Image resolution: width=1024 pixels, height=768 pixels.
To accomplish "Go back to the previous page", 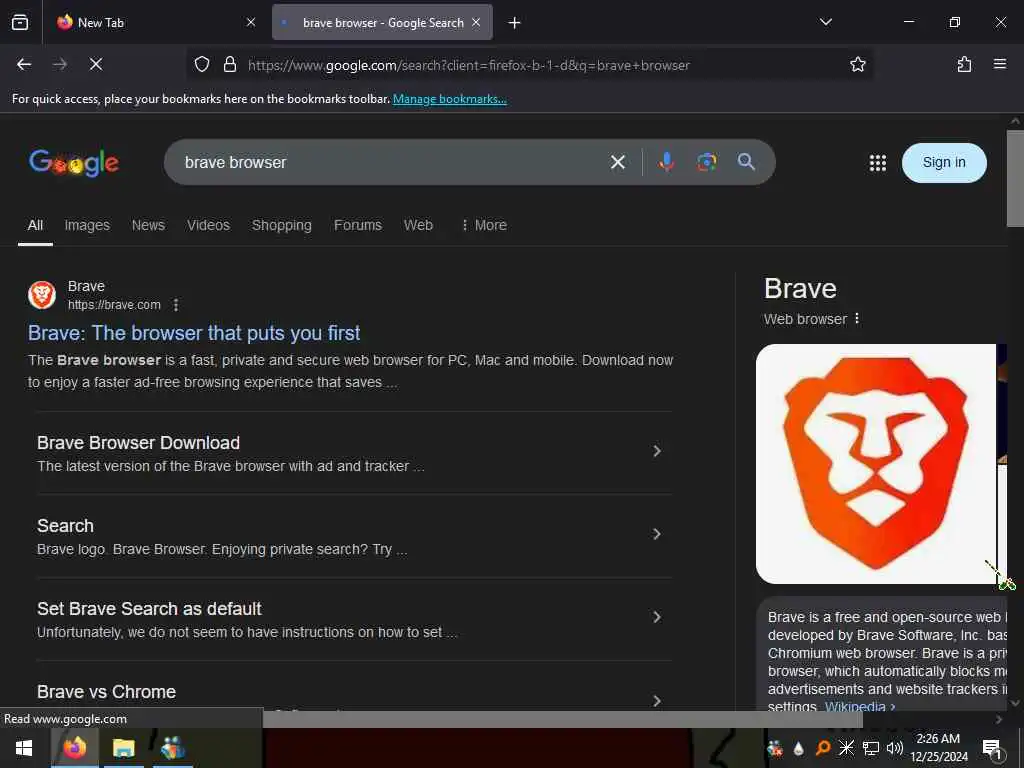I will pos(24,64).
